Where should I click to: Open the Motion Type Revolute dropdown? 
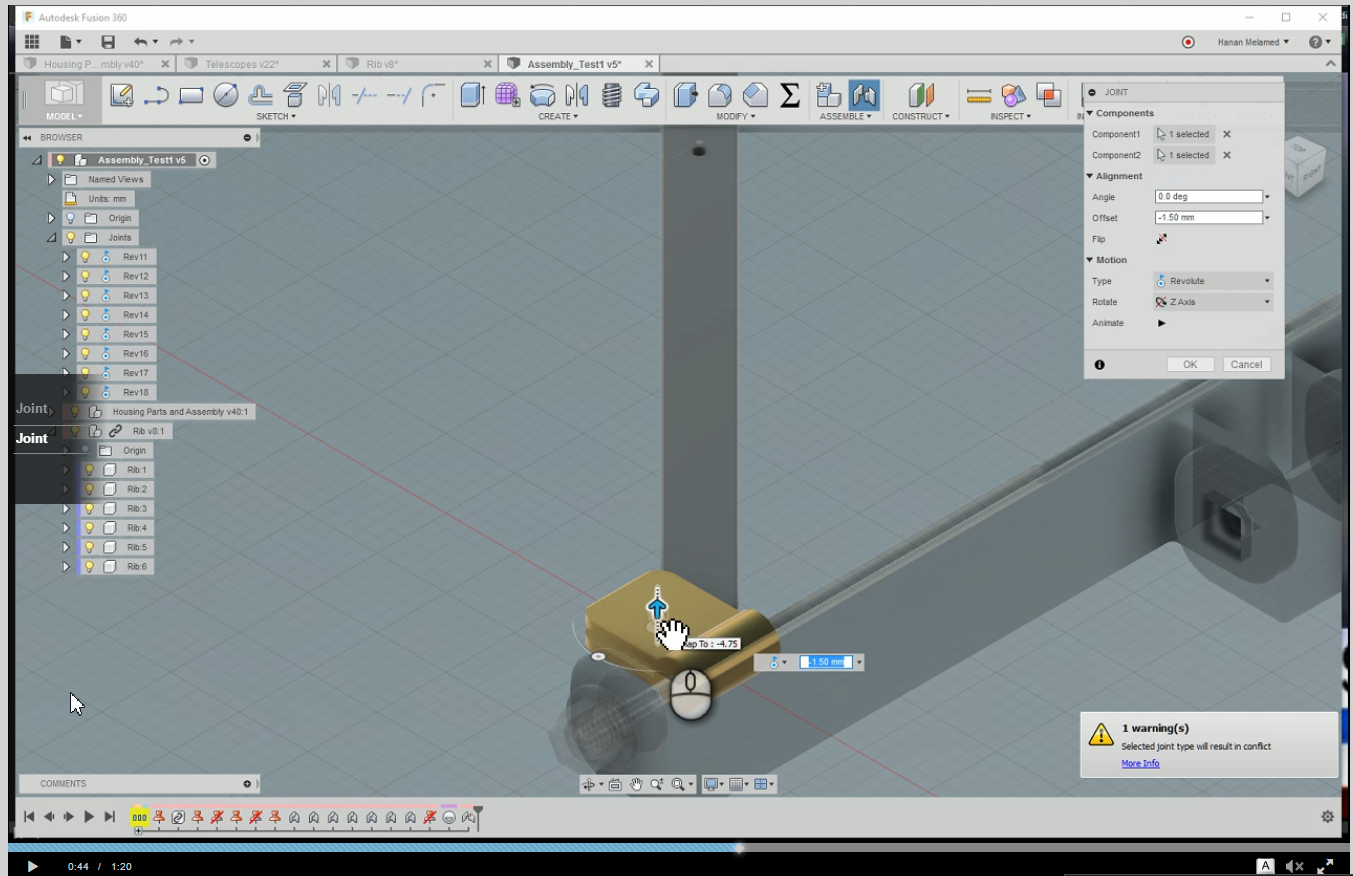pyautogui.click(x=1213, y=281)
